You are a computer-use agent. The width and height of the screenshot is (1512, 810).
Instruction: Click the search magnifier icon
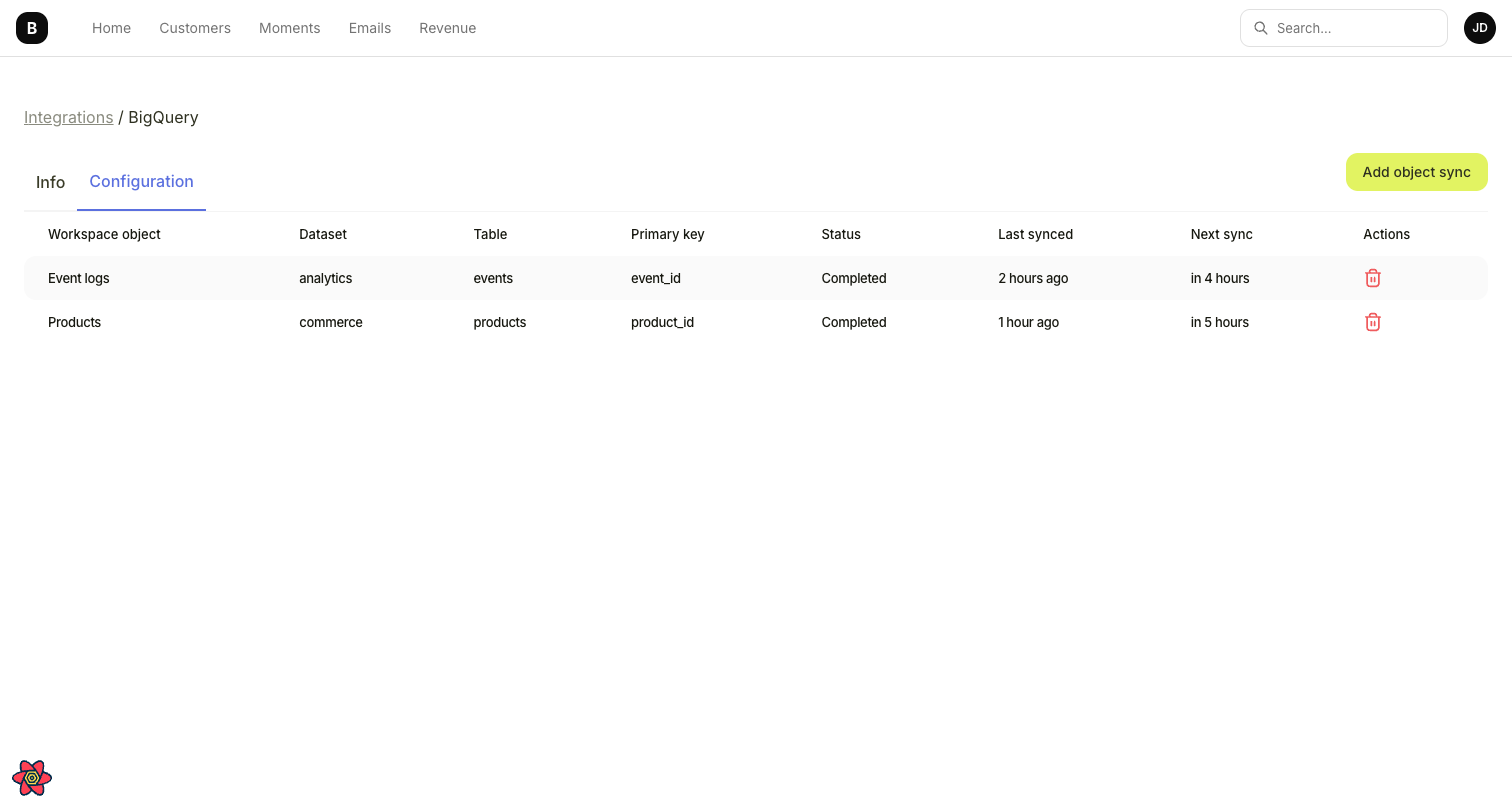[1261, 28]
